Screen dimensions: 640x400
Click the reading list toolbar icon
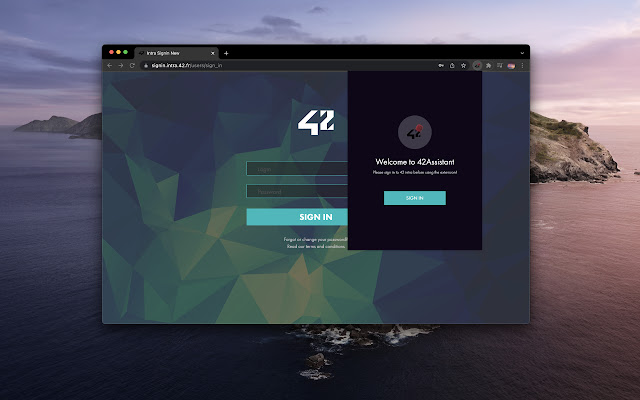500,65
